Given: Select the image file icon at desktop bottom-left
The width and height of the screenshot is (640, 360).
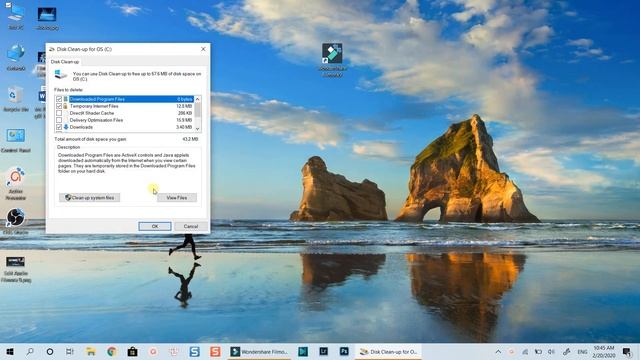Looking at the screenshot, I should (x=16, y=269).
